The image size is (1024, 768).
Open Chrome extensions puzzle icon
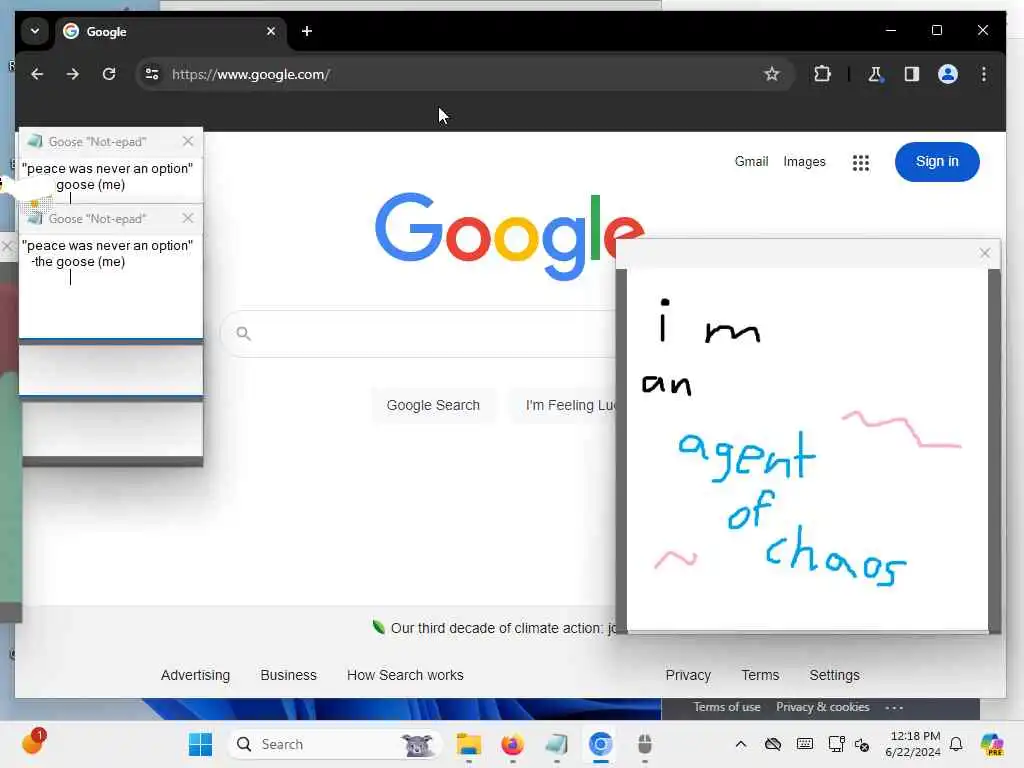coord(822,74)
